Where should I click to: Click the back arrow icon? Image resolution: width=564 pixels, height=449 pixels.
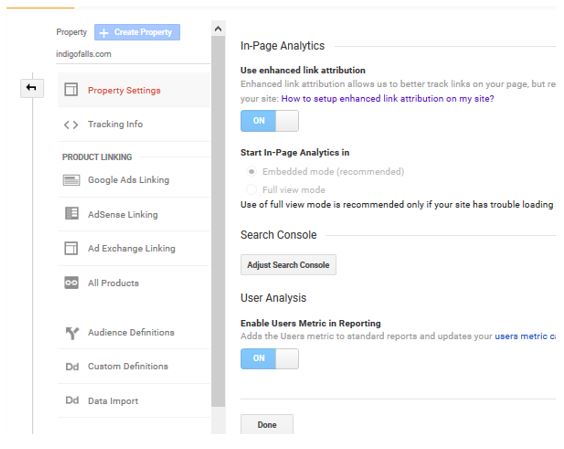[32, 88]
